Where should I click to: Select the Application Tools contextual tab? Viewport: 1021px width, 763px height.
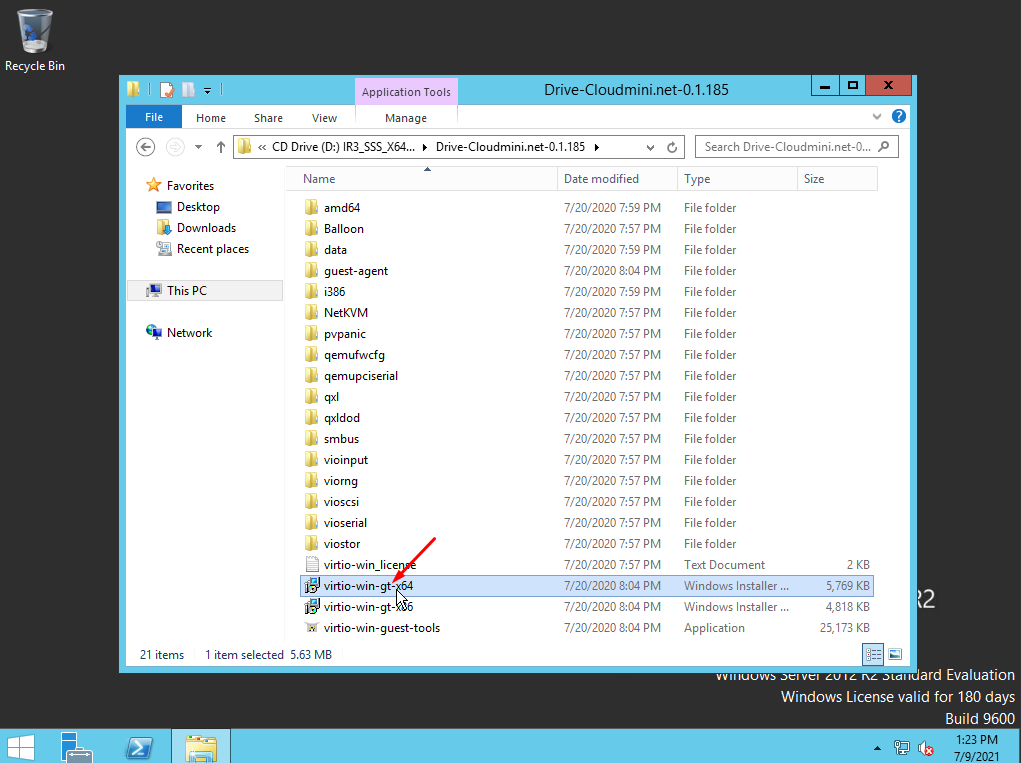coord(406,92)
